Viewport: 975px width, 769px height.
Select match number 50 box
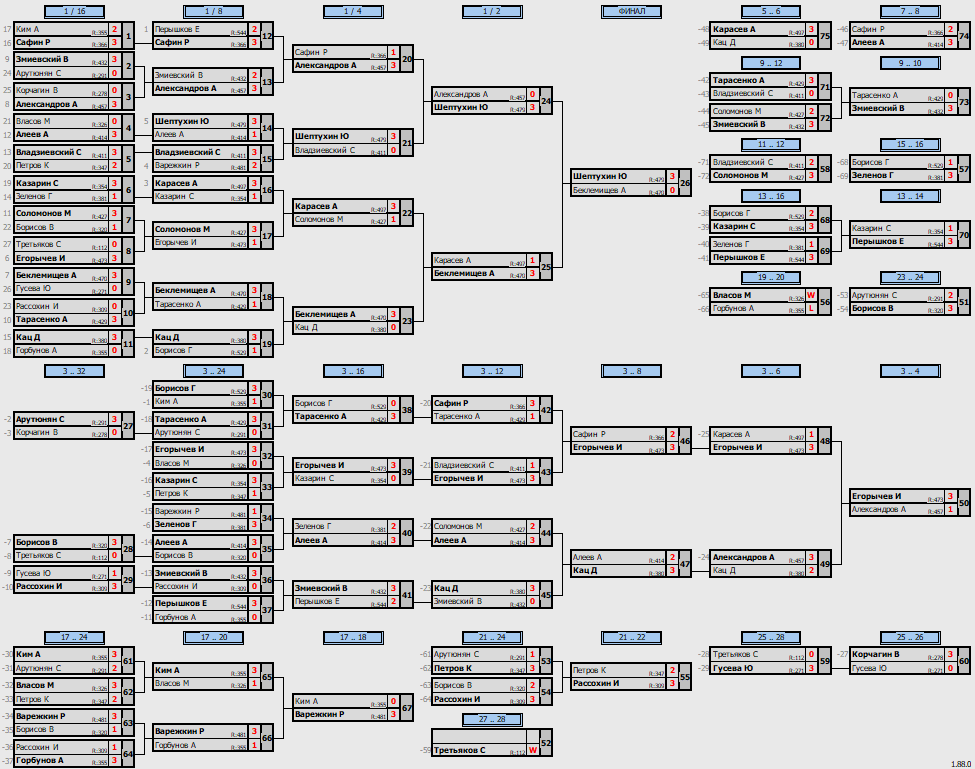(963, 502)
